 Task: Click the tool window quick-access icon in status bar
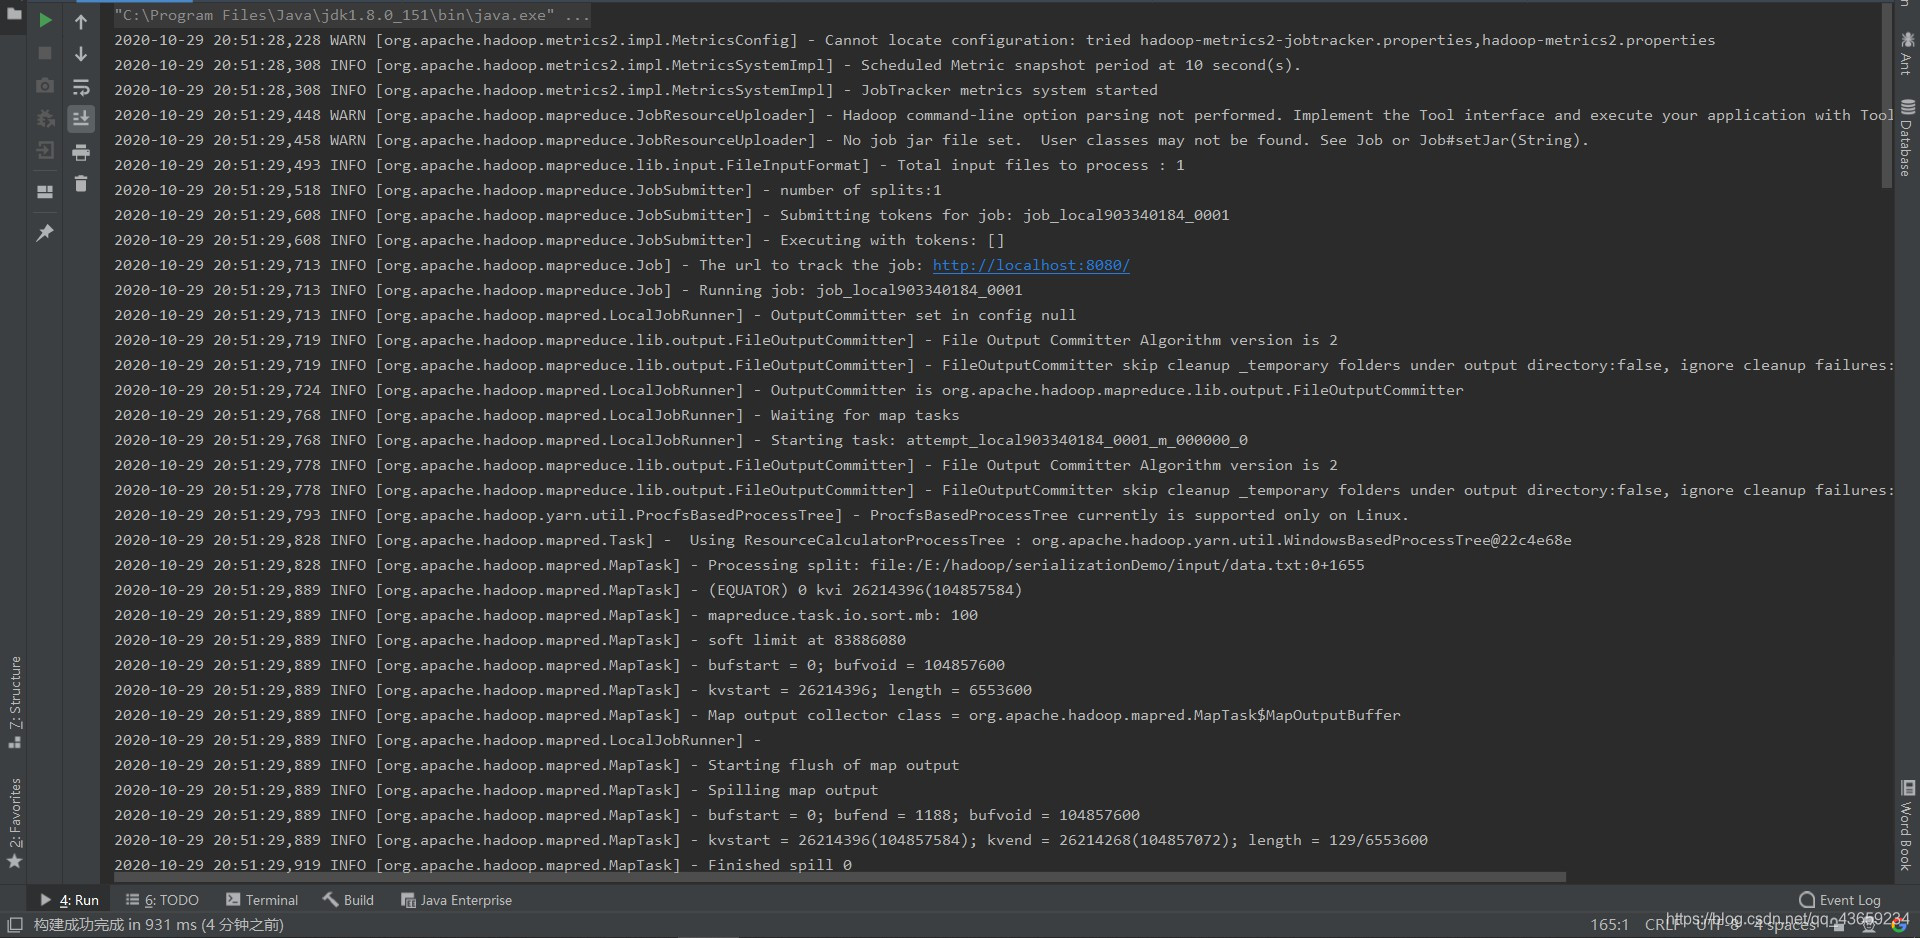[x=15, y=925]
